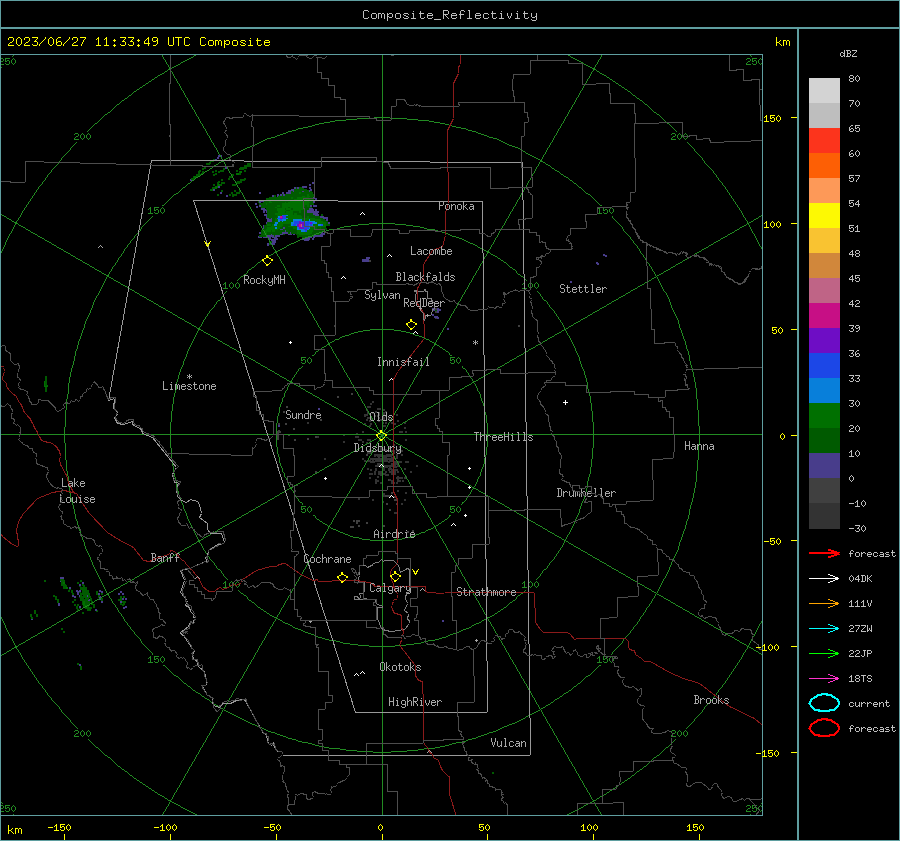Click the ThreeHills label

(503, 437)
